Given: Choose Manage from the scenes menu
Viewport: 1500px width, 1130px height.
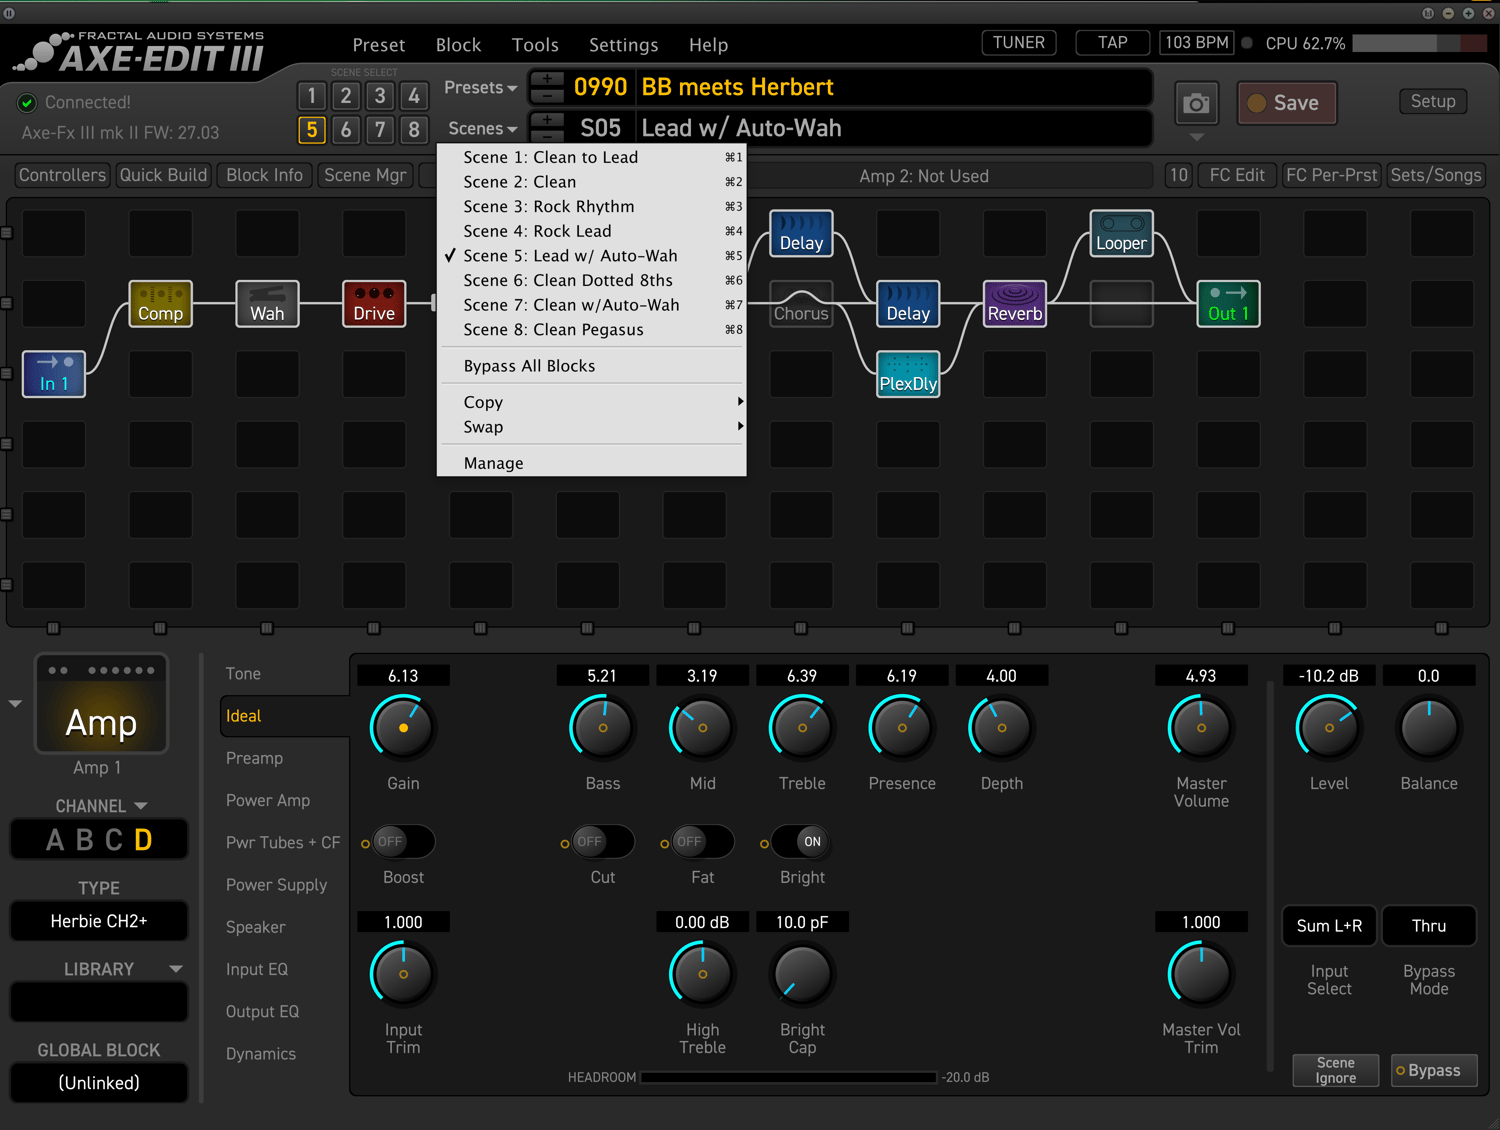Looking at the screenshot, I should tap(592, 463).
